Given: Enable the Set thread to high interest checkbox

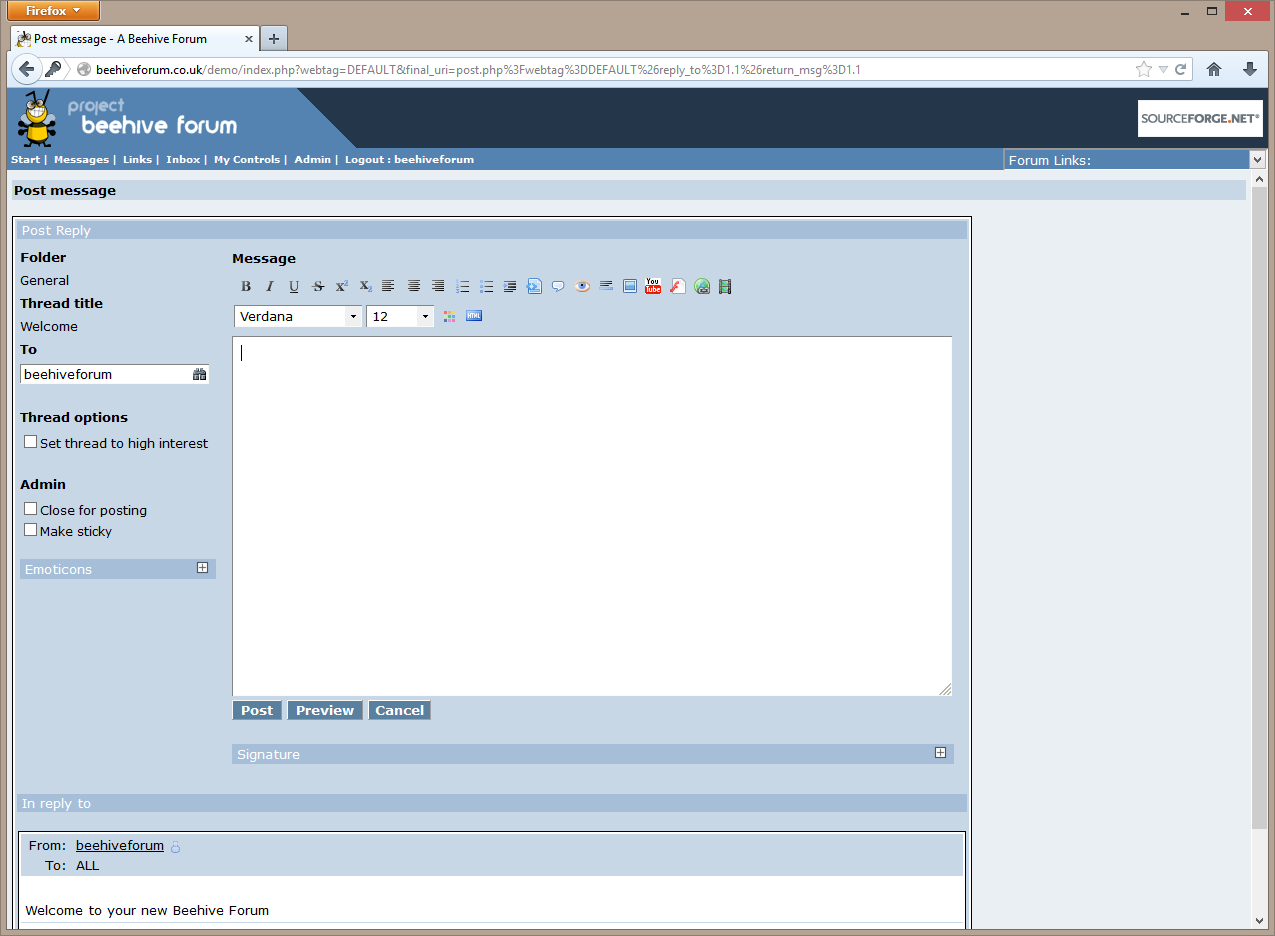Looking at the screenshot, I should [30, 441].
